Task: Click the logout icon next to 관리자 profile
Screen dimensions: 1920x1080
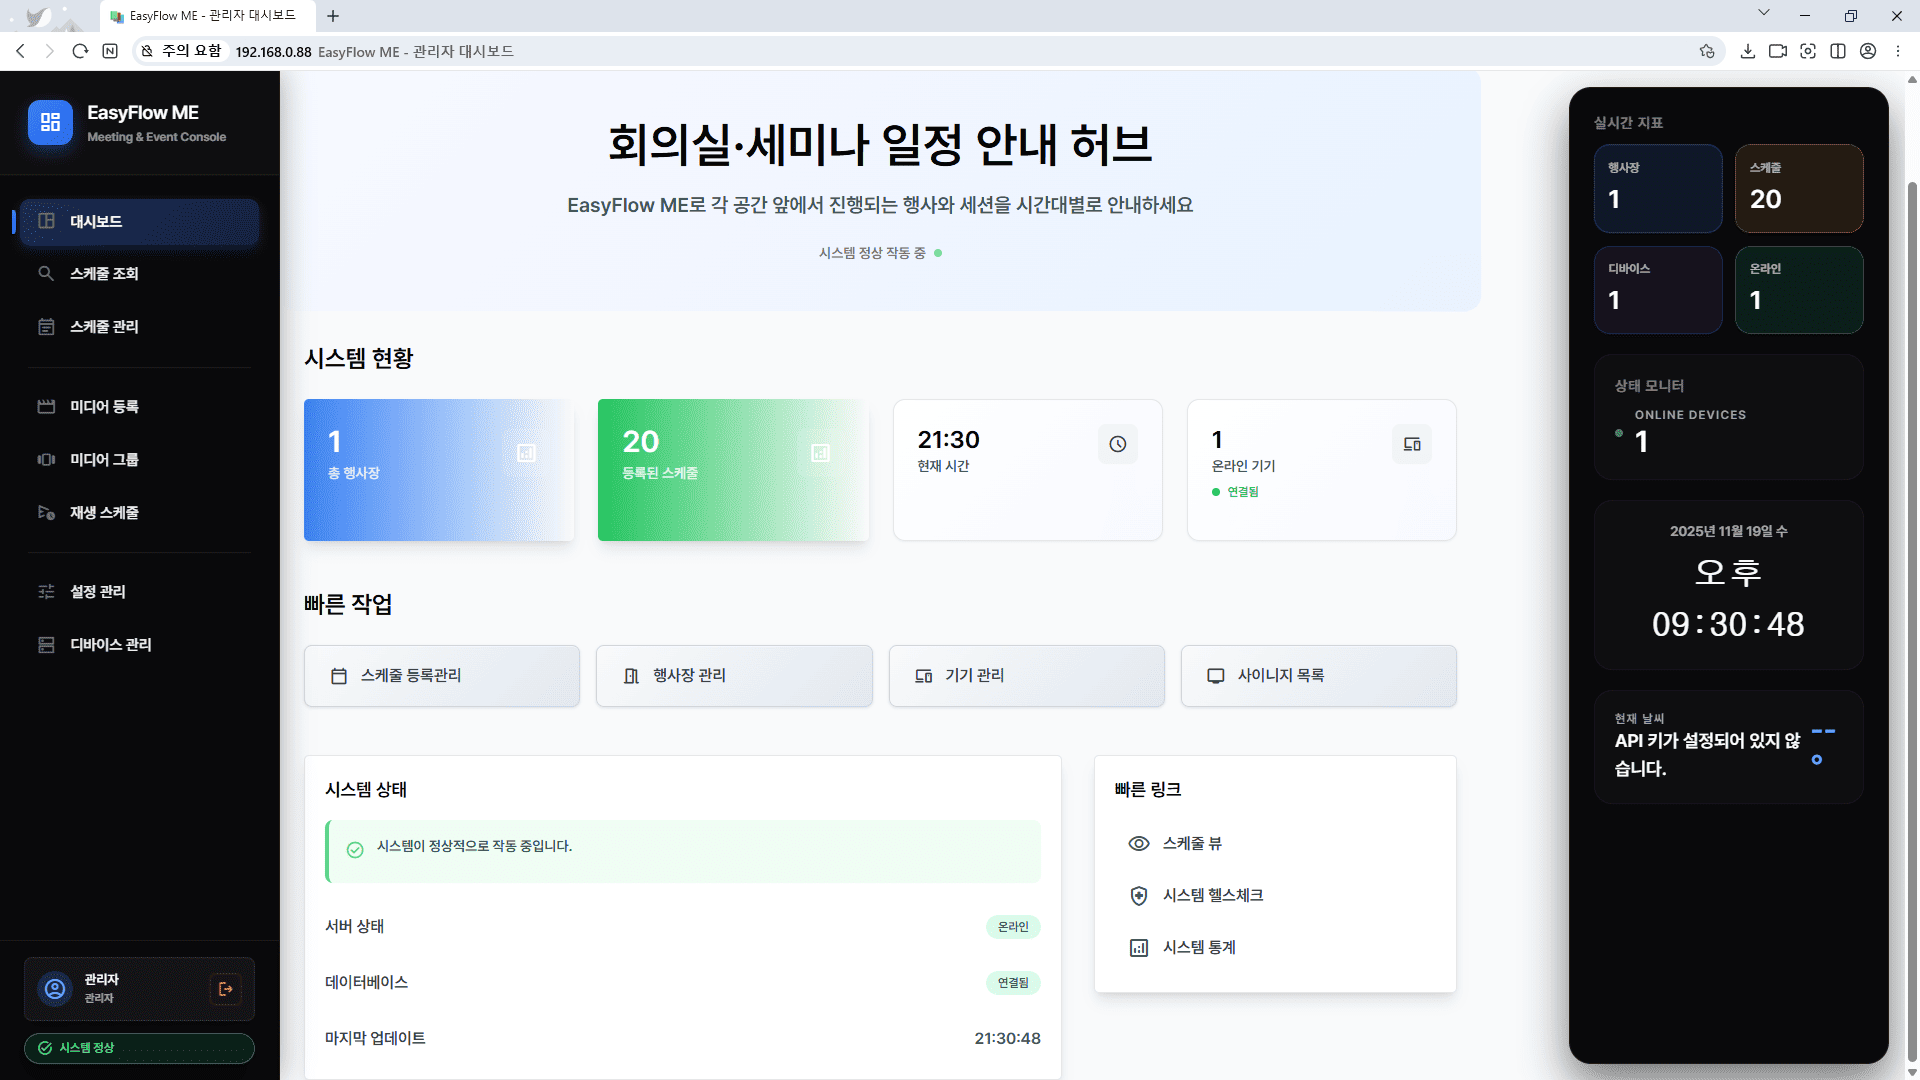Action: point(226,989)
